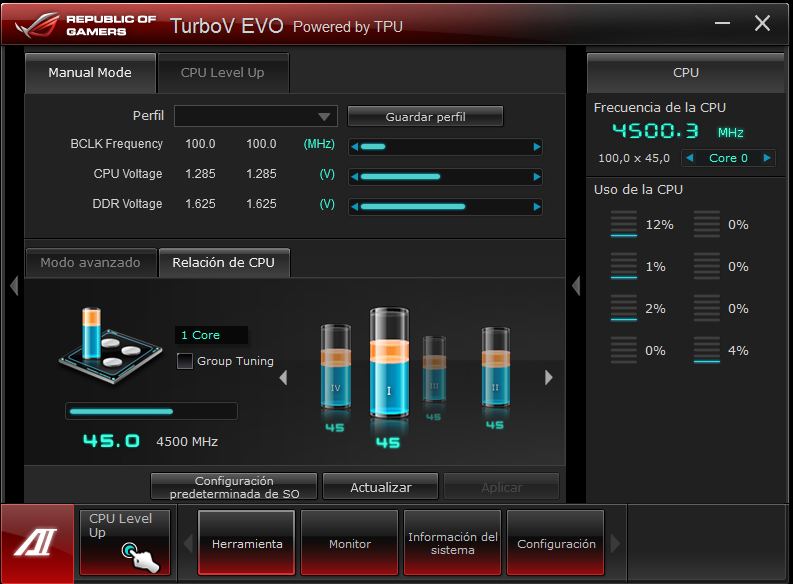The height and width of the screenshot is (584, 793).
Task: Increase CPU Voltage with right arrow
Action: (x=537, y=176)
